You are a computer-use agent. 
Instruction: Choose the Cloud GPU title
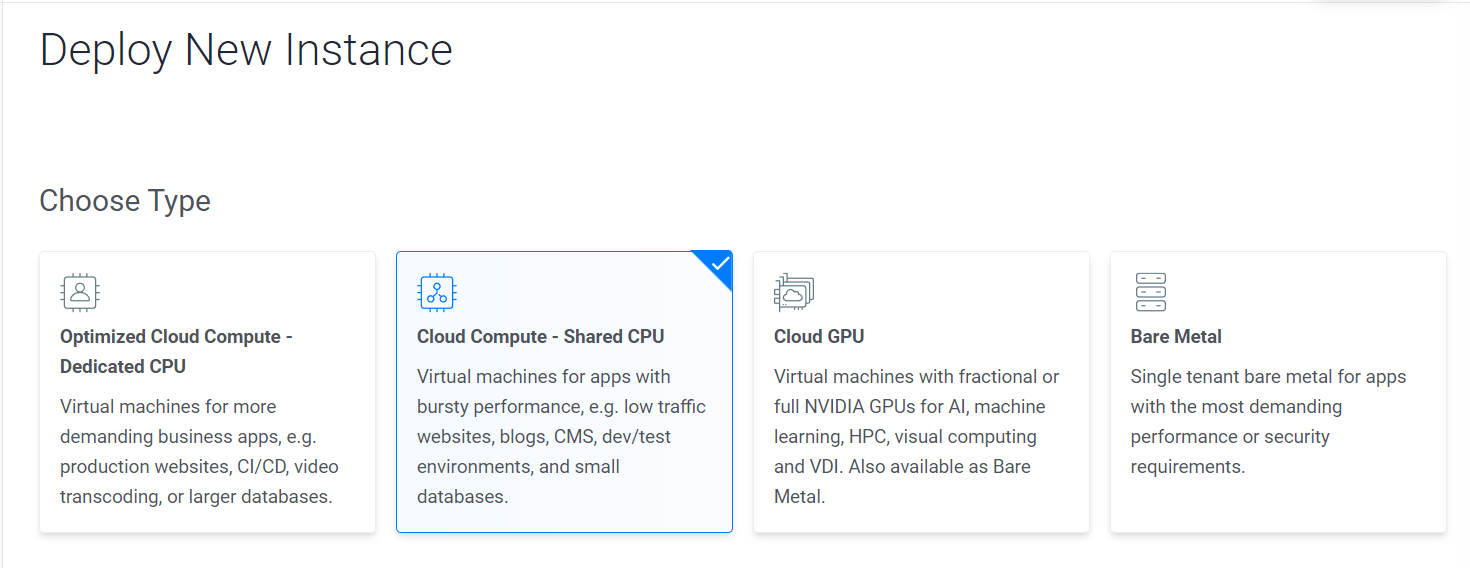point(819,337)
